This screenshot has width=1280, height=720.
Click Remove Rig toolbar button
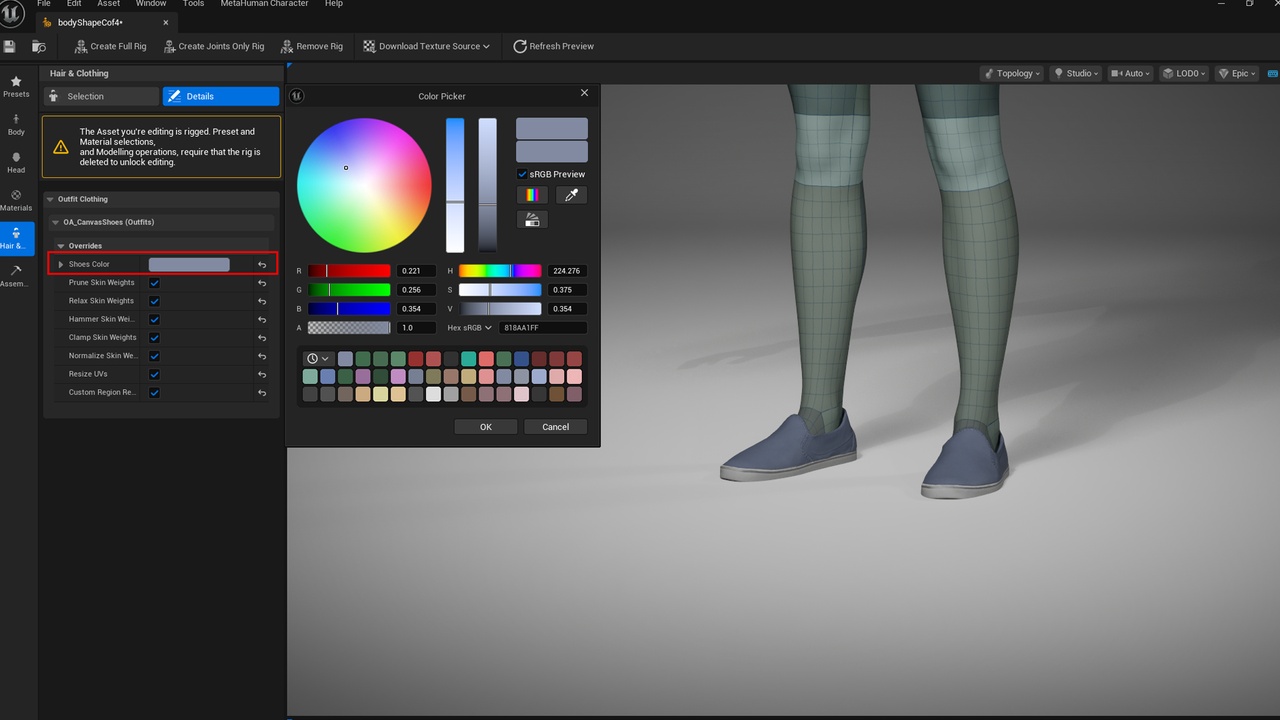click(312, 46)
